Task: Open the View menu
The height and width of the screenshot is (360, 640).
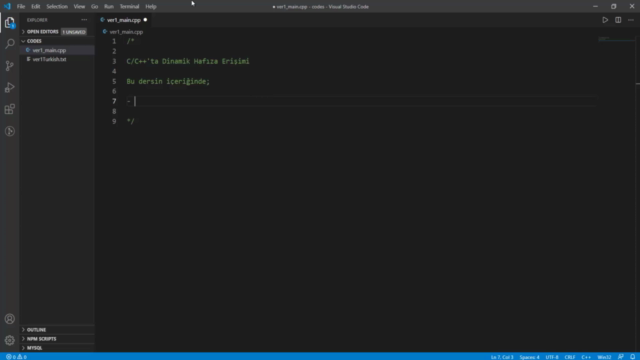Action: click(79, 7)
